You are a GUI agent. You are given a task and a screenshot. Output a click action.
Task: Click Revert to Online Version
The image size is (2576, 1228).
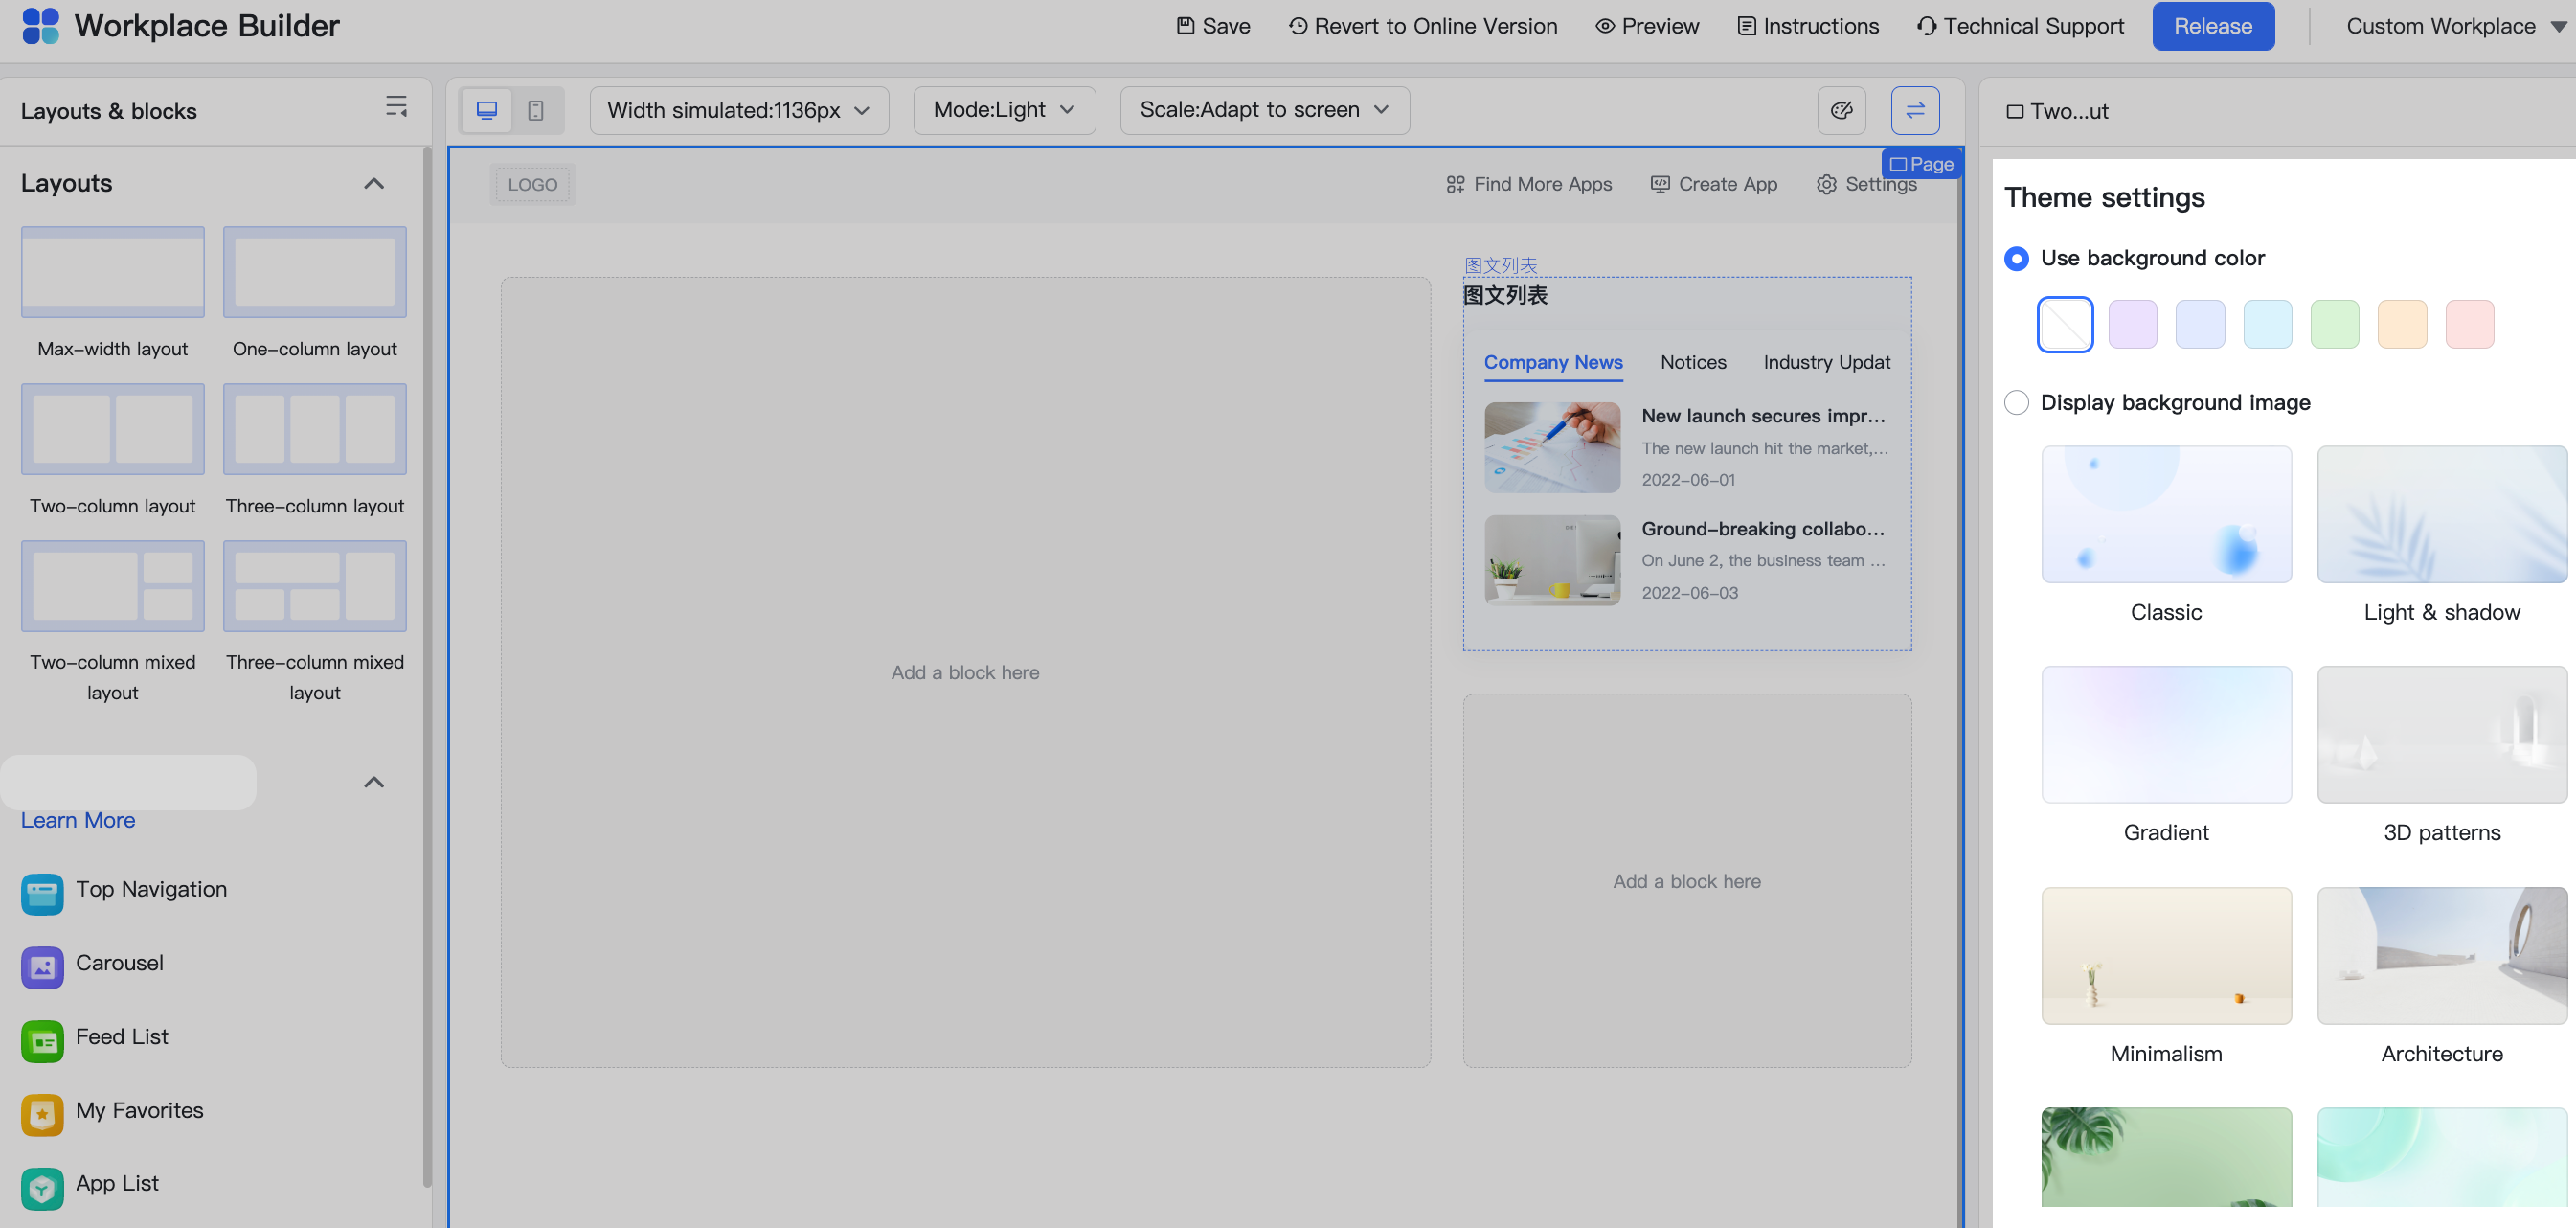[1422, 26]
